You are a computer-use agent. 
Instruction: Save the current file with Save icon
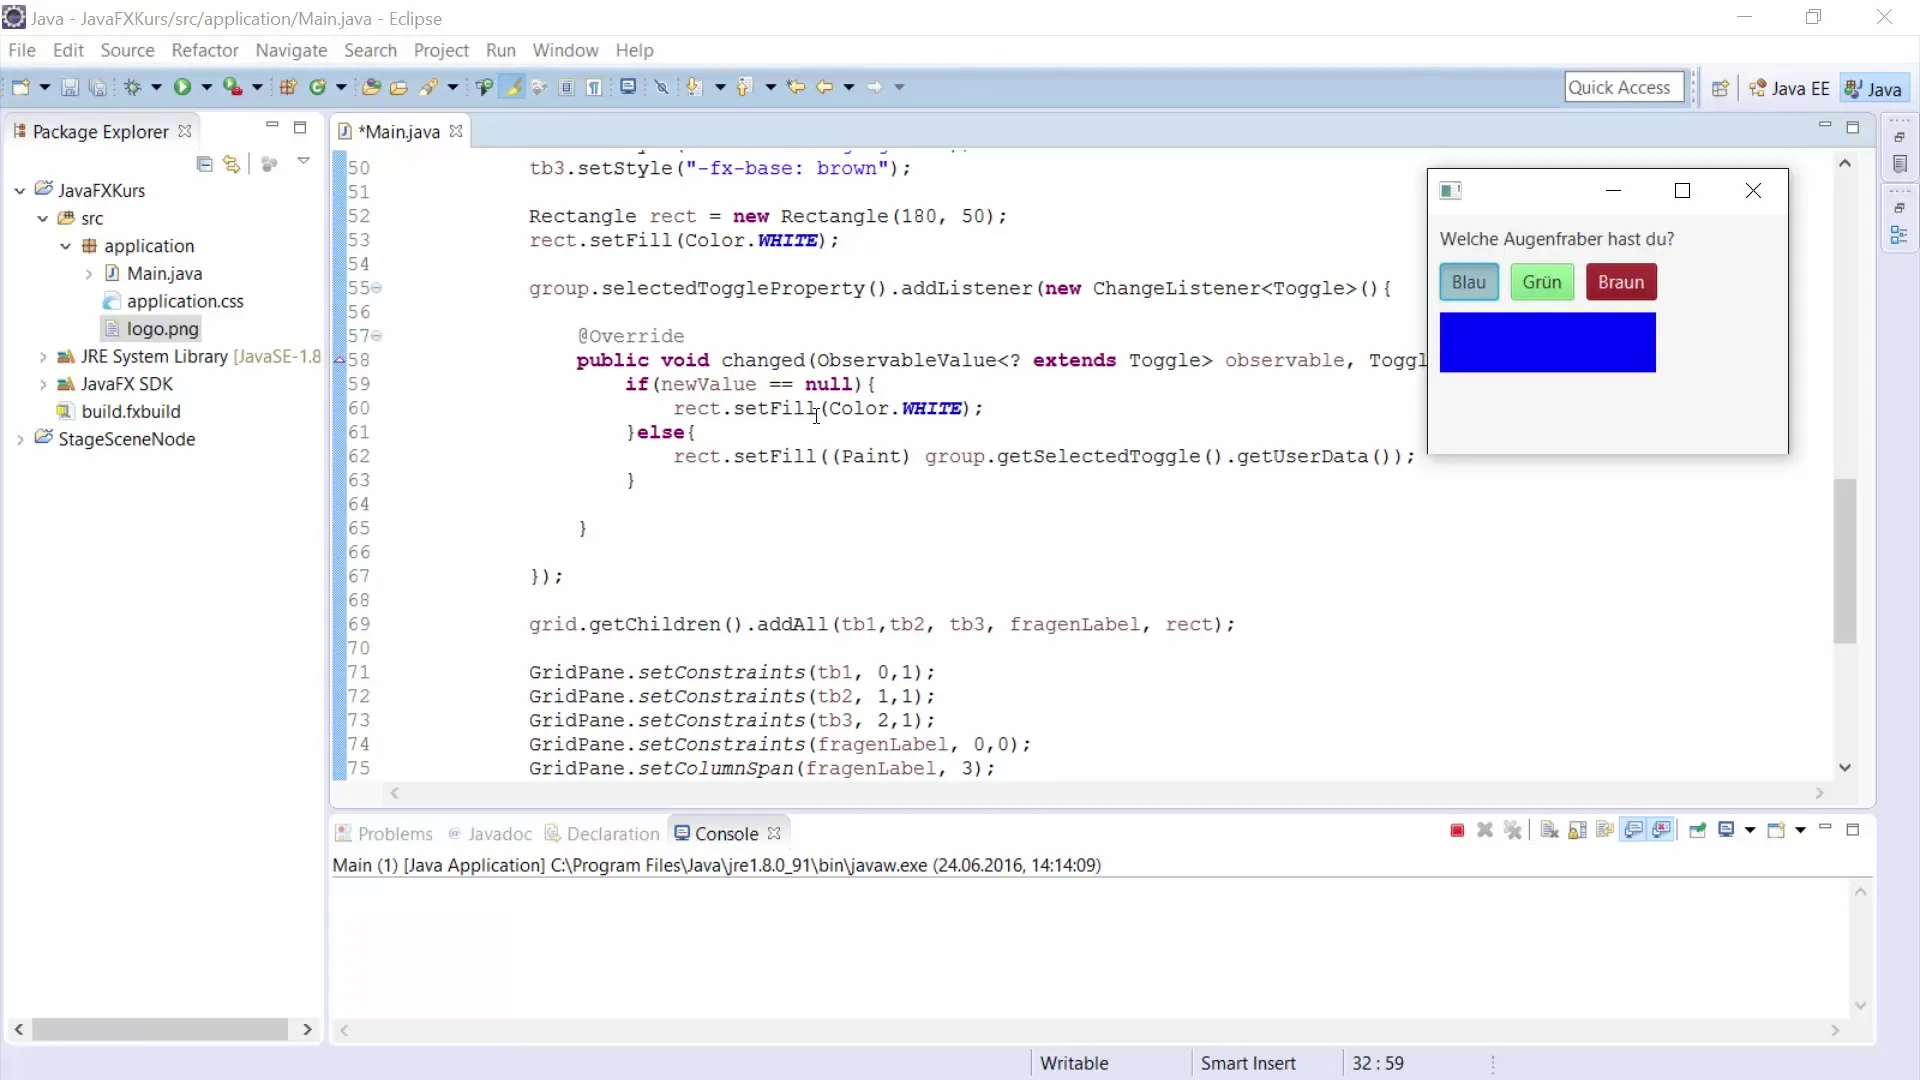[70, 87]
